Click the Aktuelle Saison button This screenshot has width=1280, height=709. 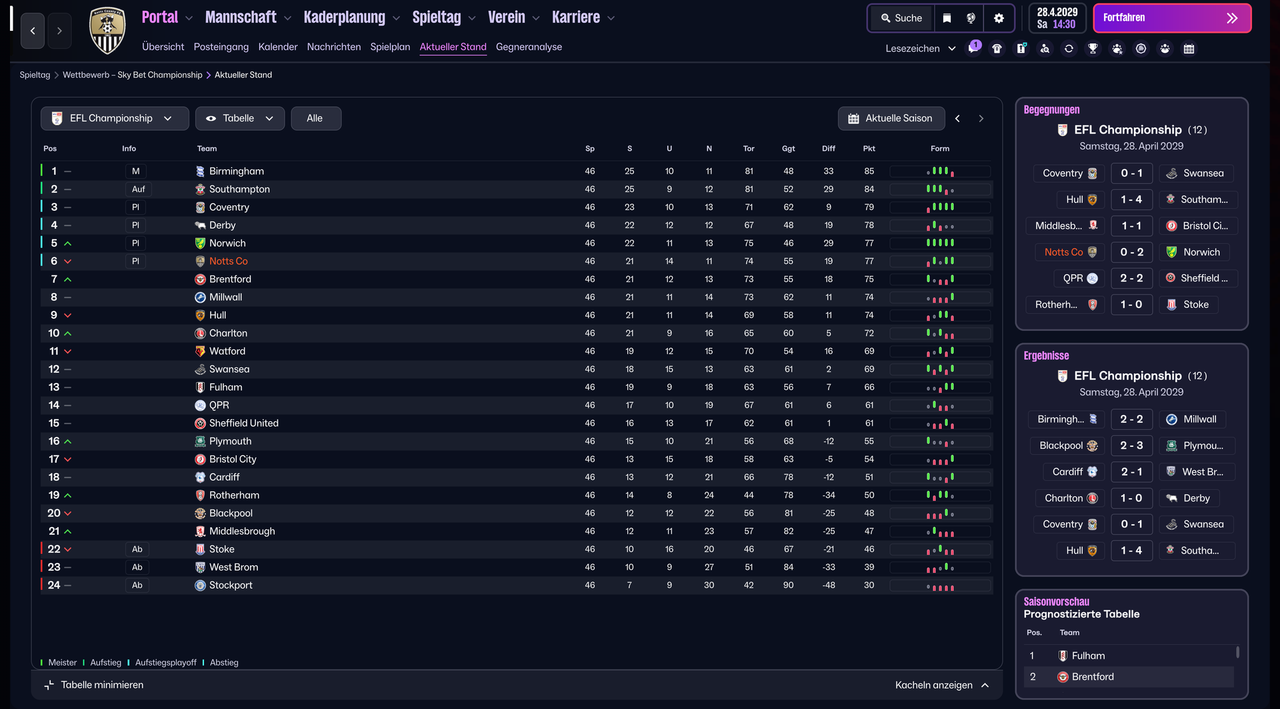pos(890,118)
